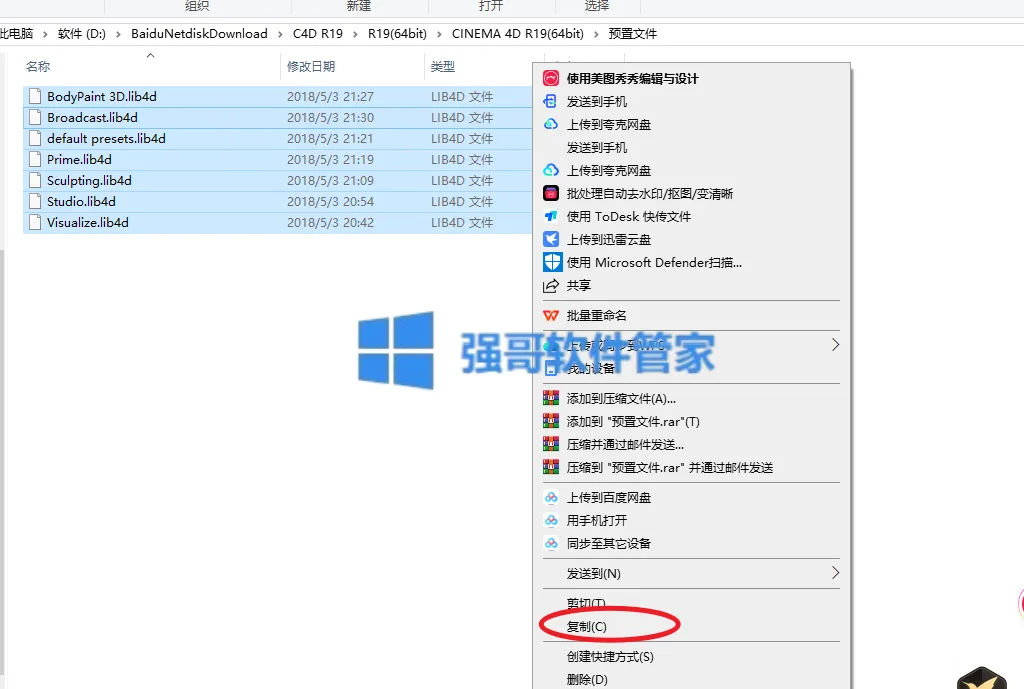Choose 删除(D) in the context menu

(587, 679)
